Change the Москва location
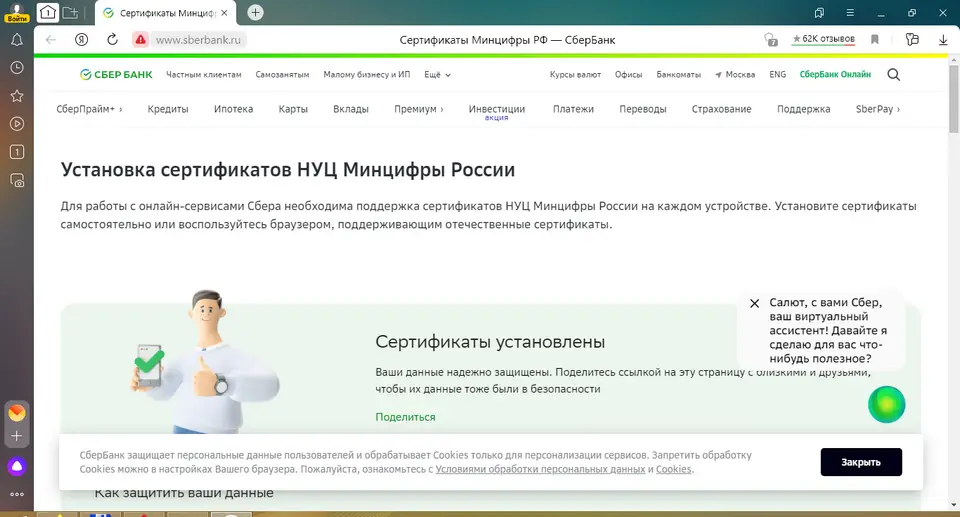The image size is (960, 517). (x=735, y=75)
